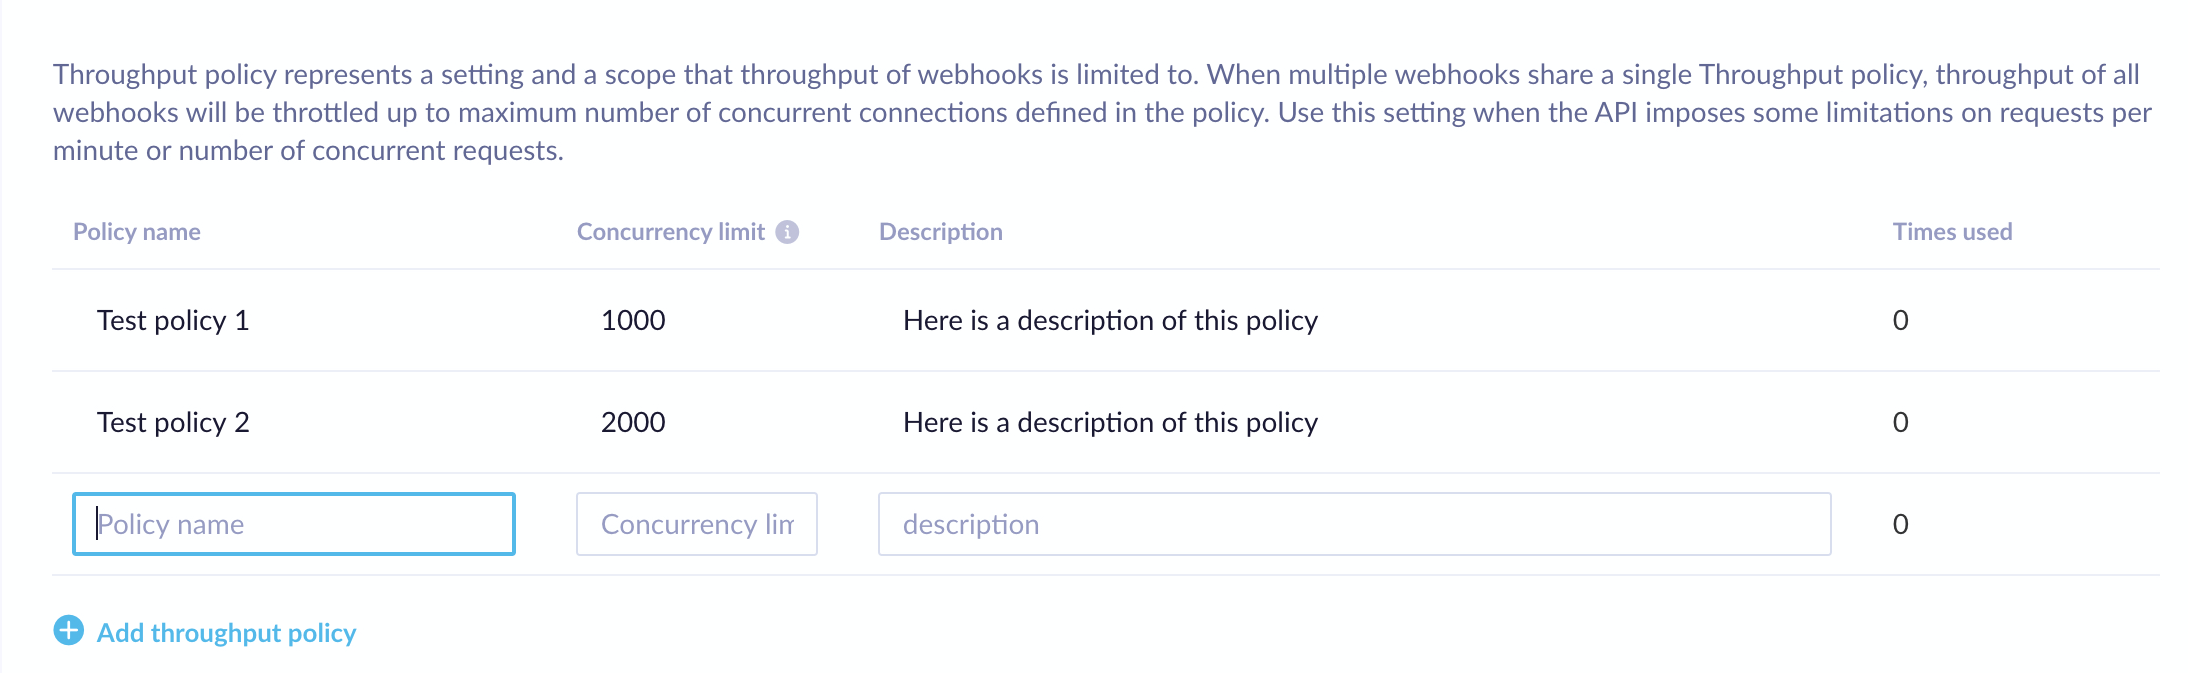This screenshot has width=2188, height=673.
Task: Click the Description column header
Action: click(940, 232)
